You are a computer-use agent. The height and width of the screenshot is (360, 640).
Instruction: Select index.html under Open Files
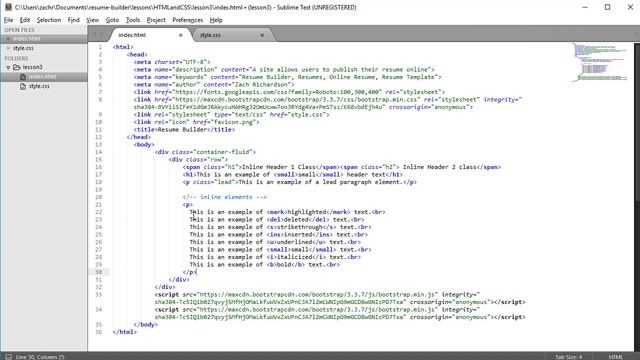(x=27, y=39)
